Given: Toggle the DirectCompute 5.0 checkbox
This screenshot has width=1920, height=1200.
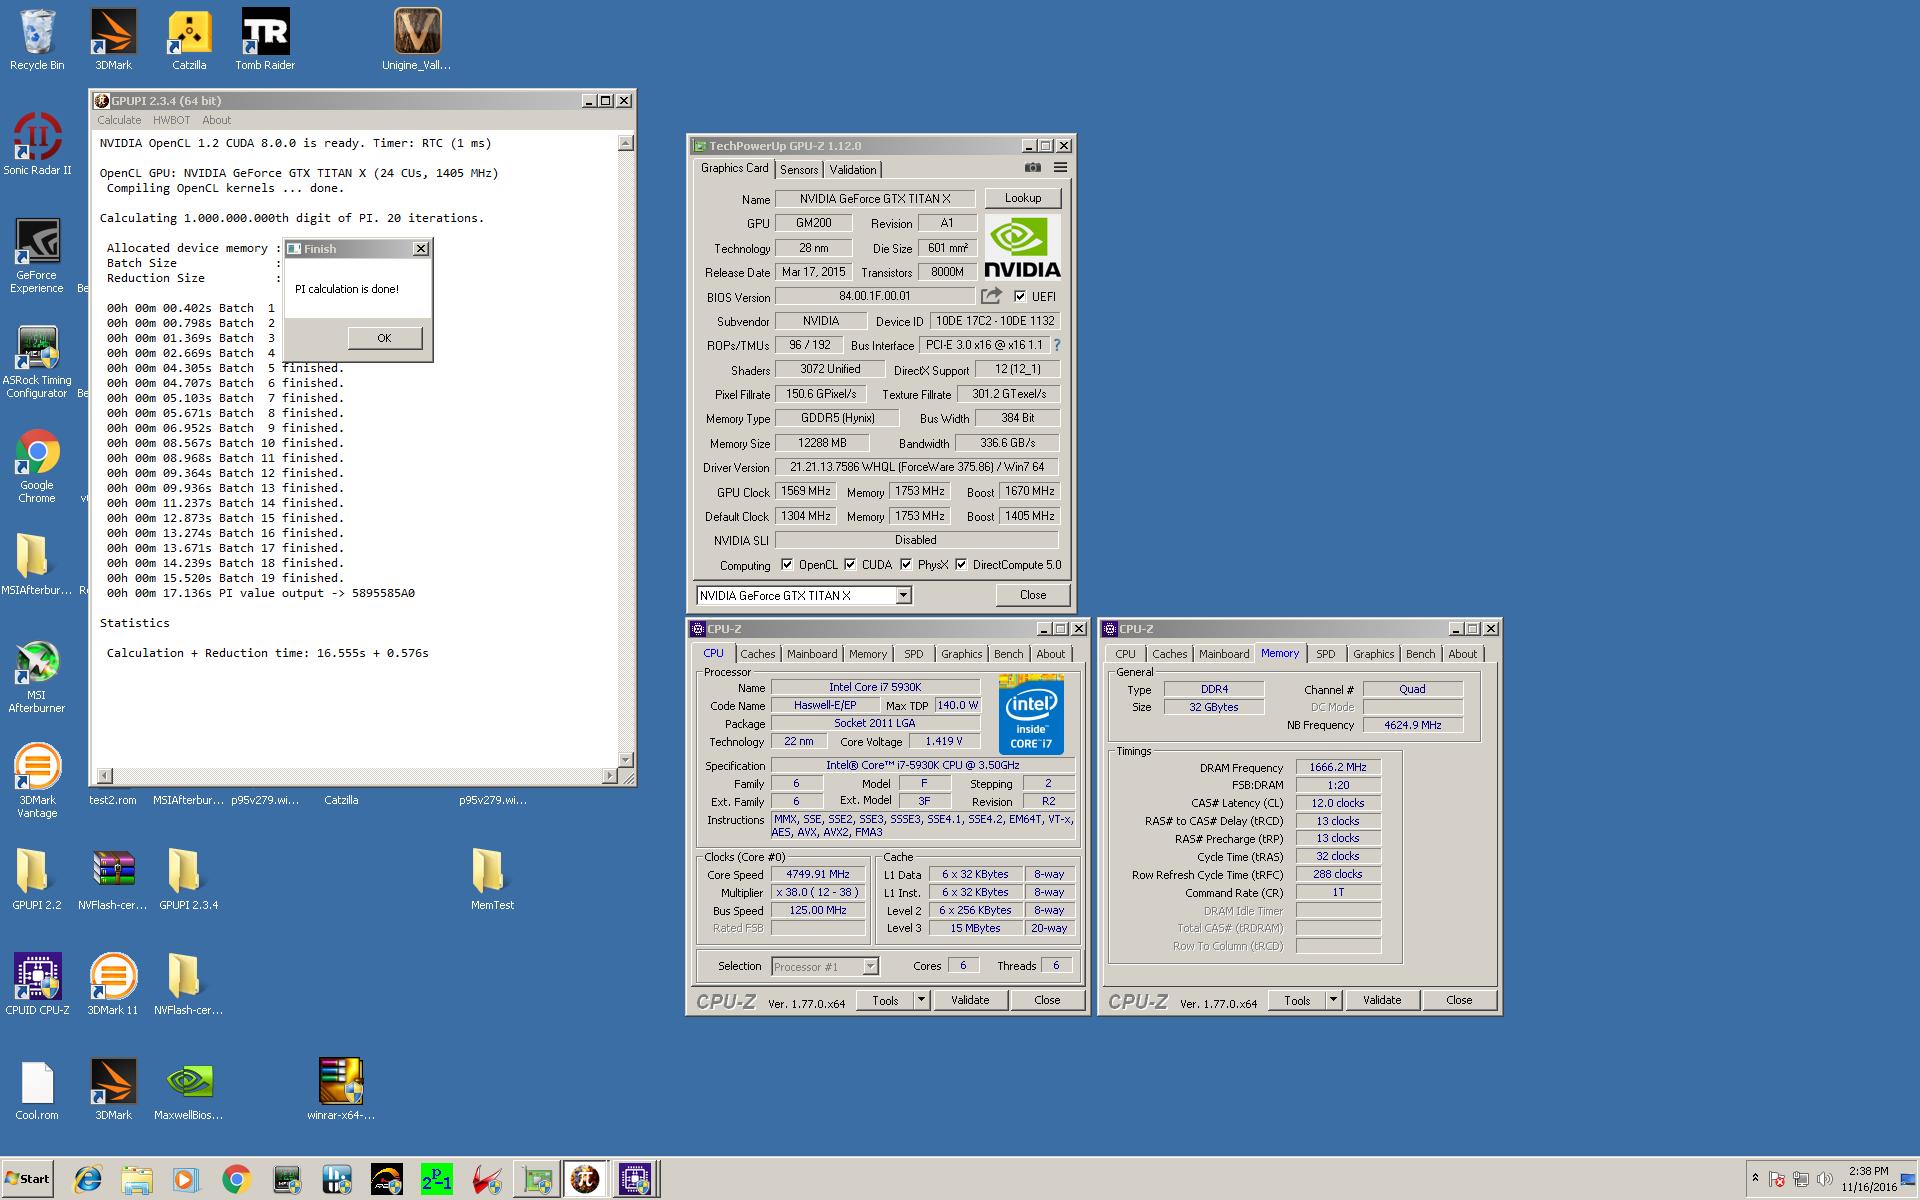Looking at the screenshot, I should coord(961,565).
